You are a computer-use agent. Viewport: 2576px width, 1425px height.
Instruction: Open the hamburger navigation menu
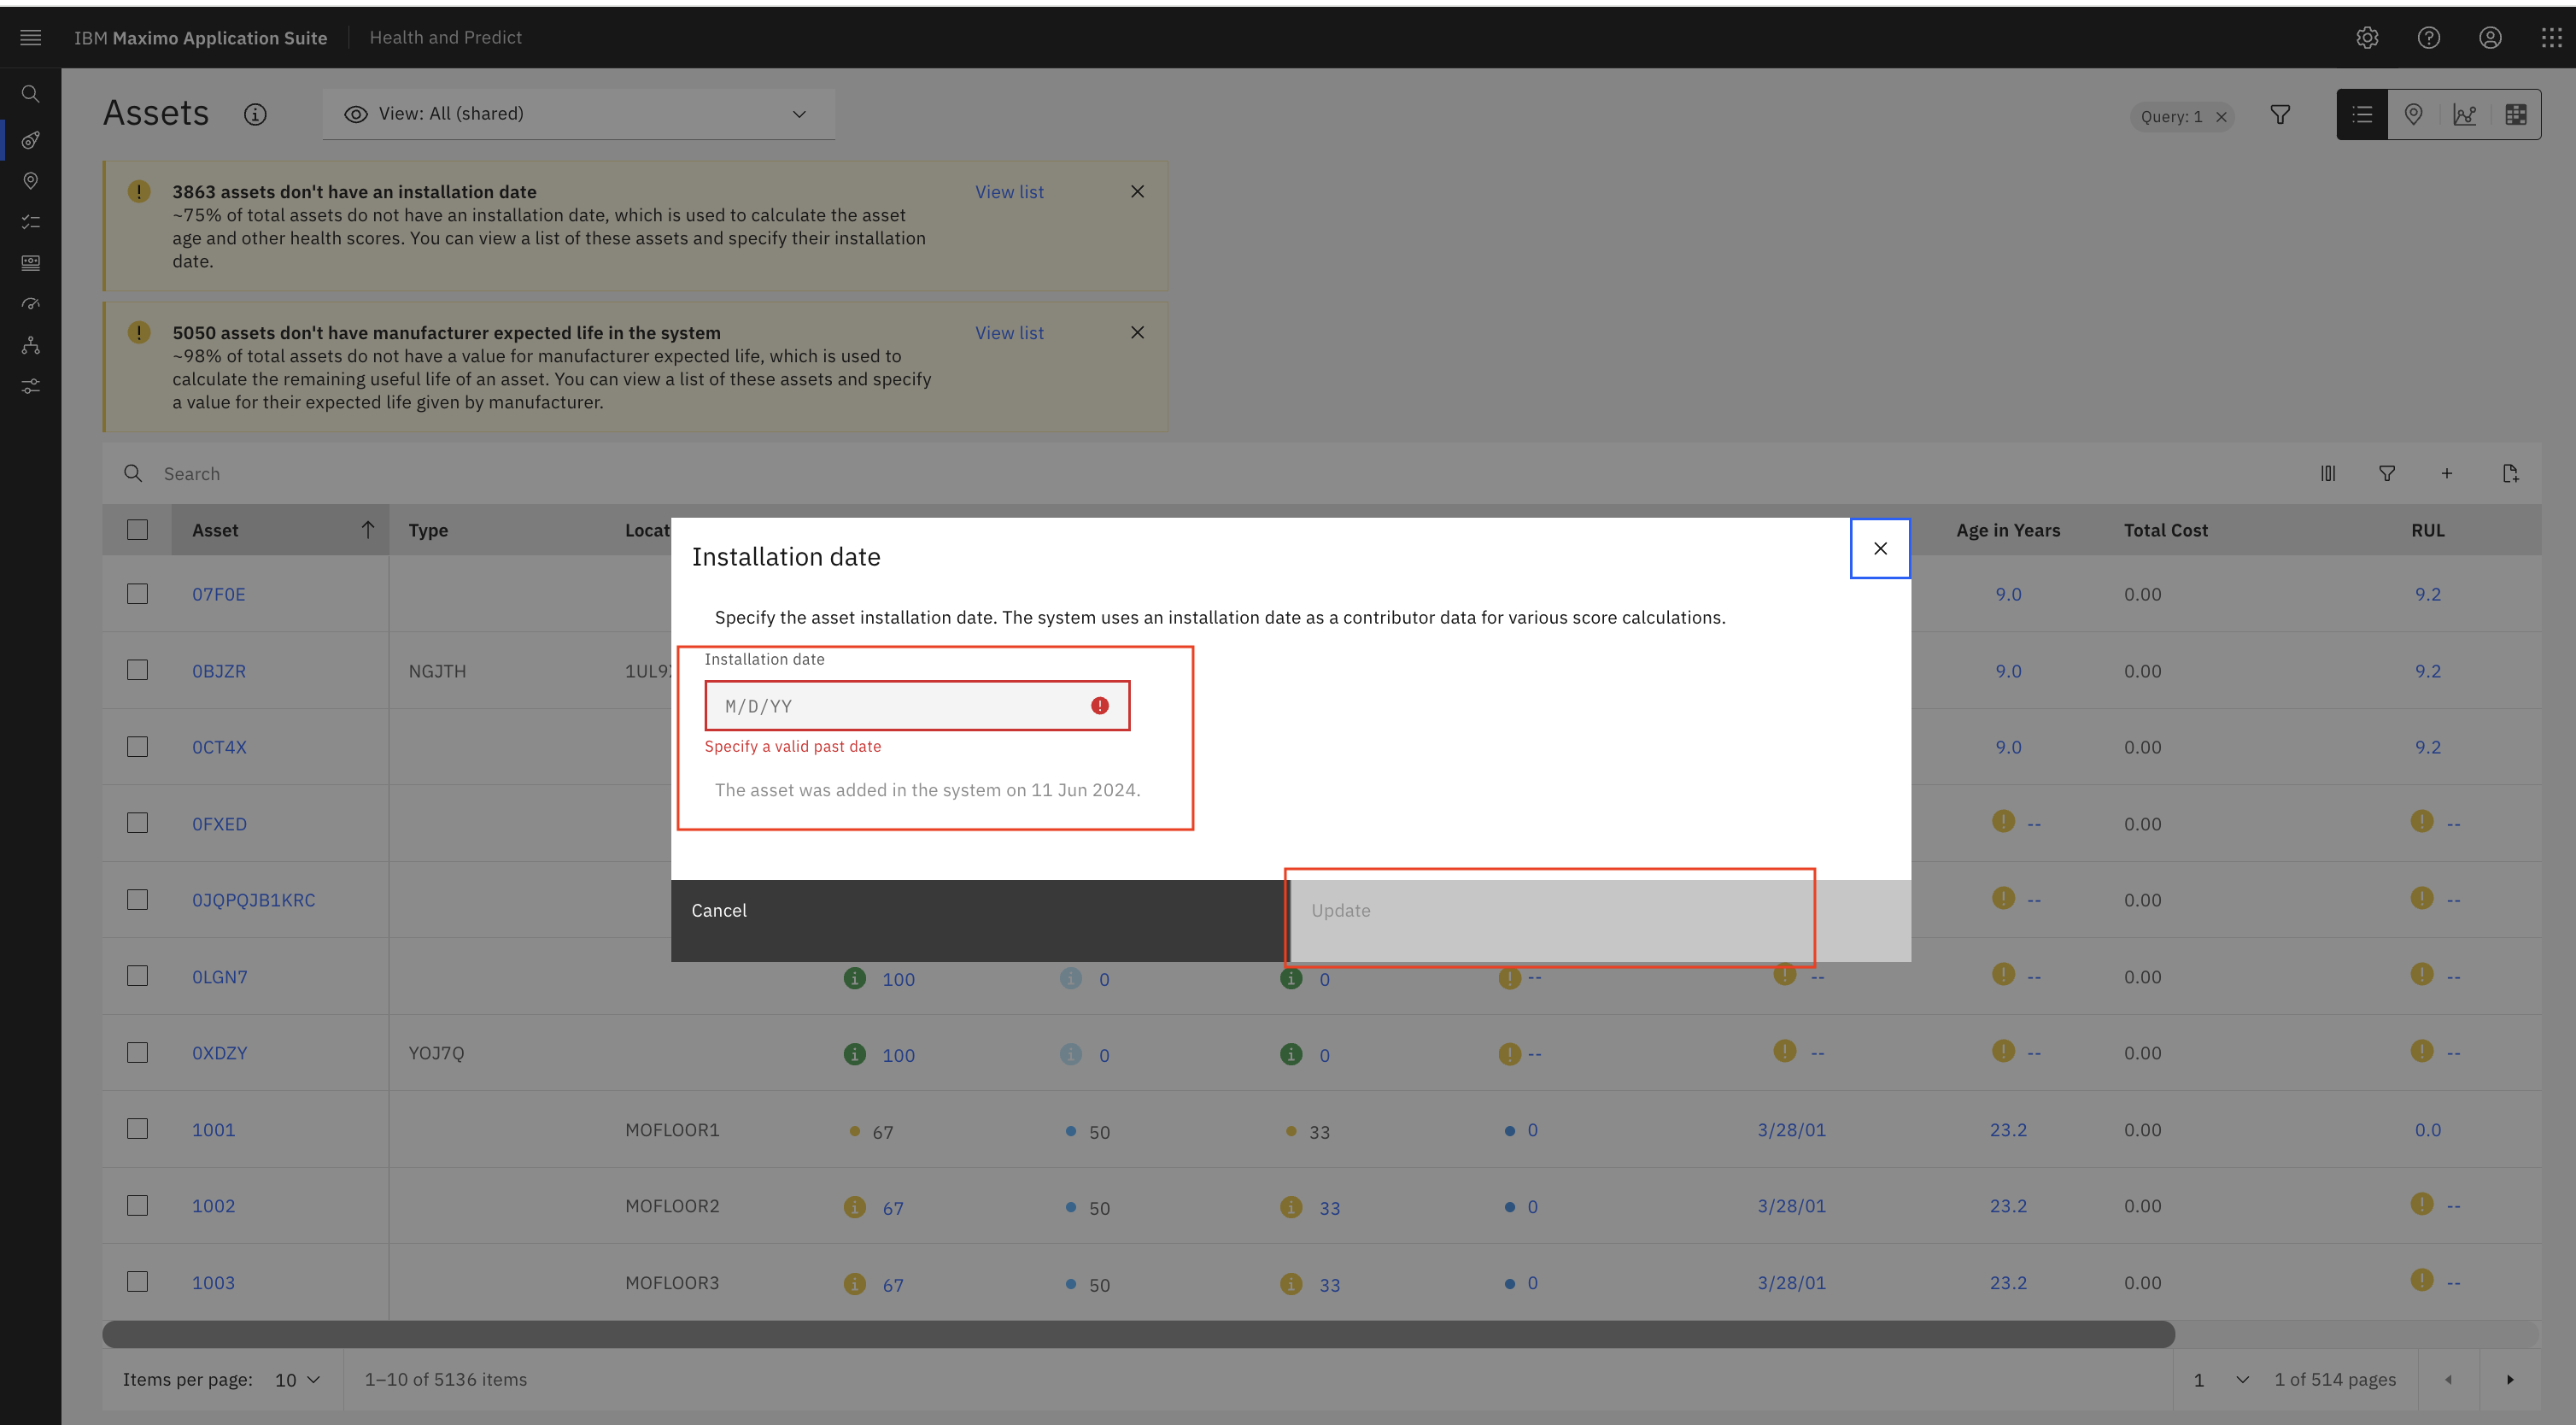point(30,38)
